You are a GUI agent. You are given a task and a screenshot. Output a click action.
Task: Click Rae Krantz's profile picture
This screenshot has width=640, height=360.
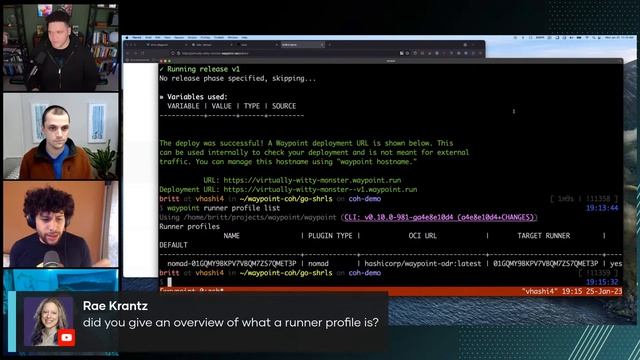[x=48, y=321]
